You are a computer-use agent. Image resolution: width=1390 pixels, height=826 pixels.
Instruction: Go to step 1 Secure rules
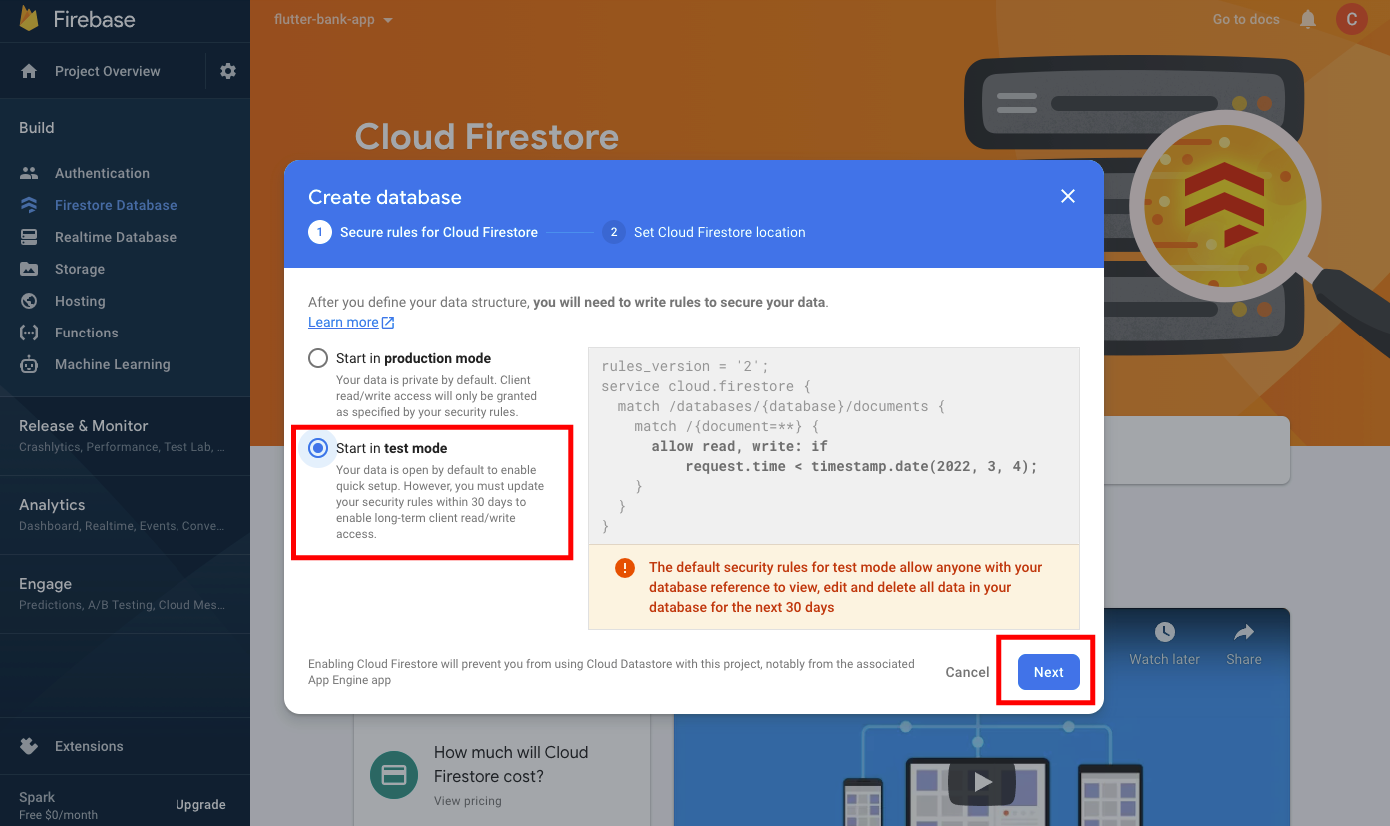coord(423,232)
